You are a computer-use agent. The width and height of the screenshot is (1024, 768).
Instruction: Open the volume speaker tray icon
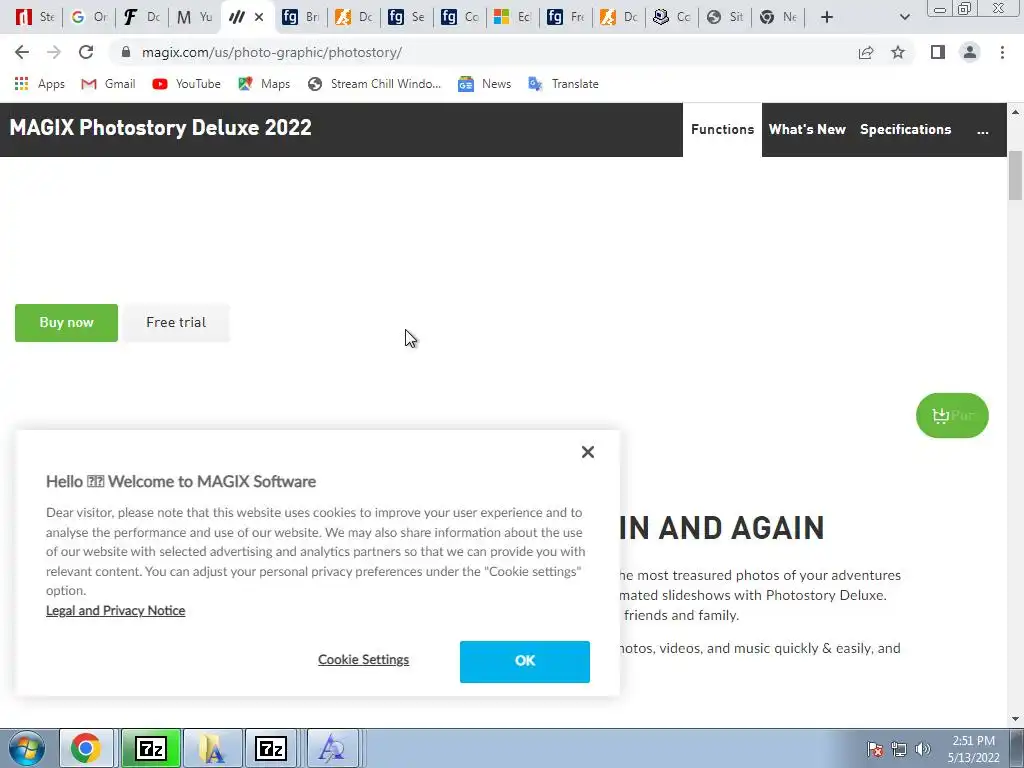pyautogui.click(x=923, y=749)
